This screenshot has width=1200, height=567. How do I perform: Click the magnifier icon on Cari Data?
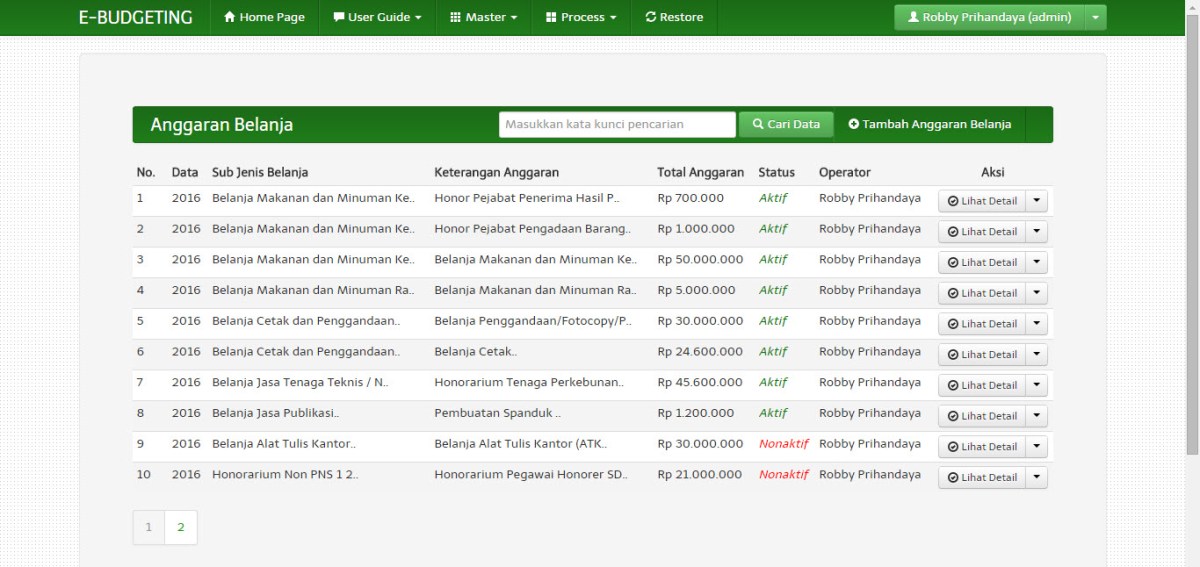(757, 124)
